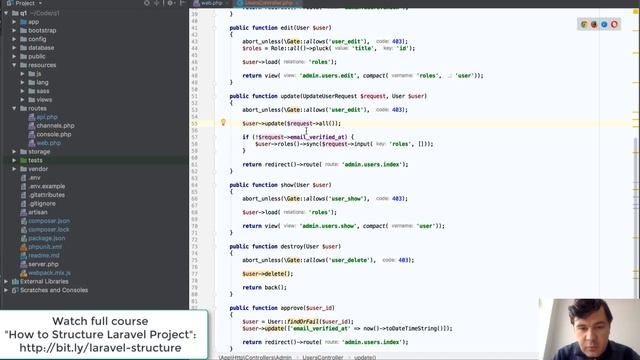Screen dimensions: 640x360
Task: Expand the vendor folder arrow
Action: pos(14,169)
